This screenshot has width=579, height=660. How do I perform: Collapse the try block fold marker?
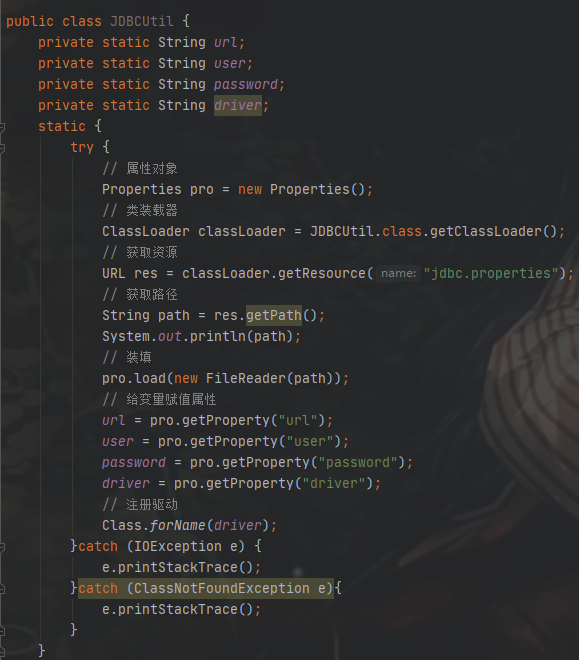pos(2,147)
